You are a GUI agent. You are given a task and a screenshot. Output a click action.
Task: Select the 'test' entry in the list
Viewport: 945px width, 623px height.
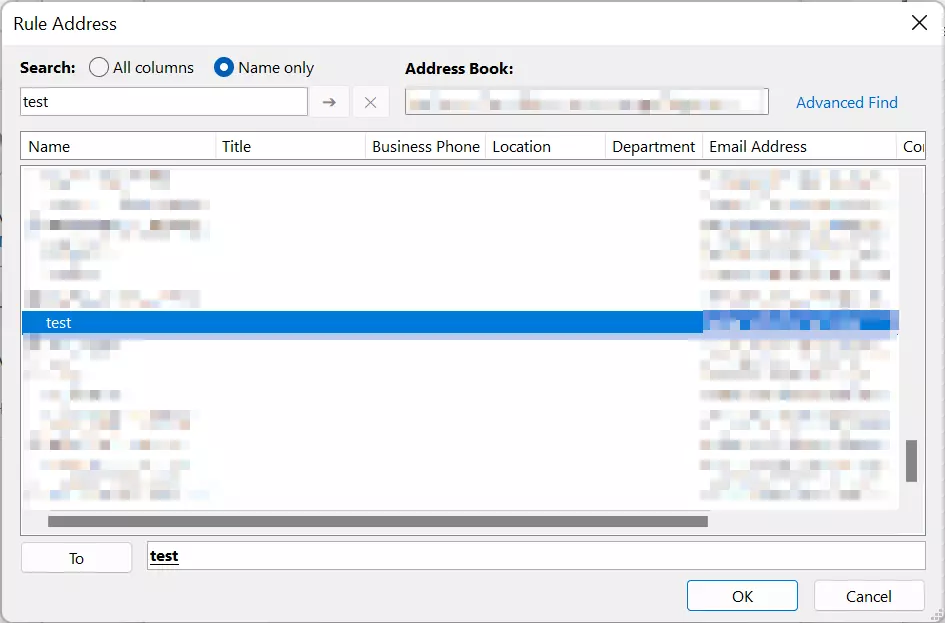460,322
